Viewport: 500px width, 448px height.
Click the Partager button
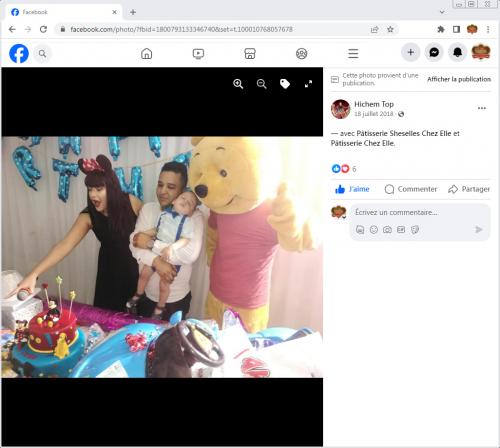(x=469, y=189)
